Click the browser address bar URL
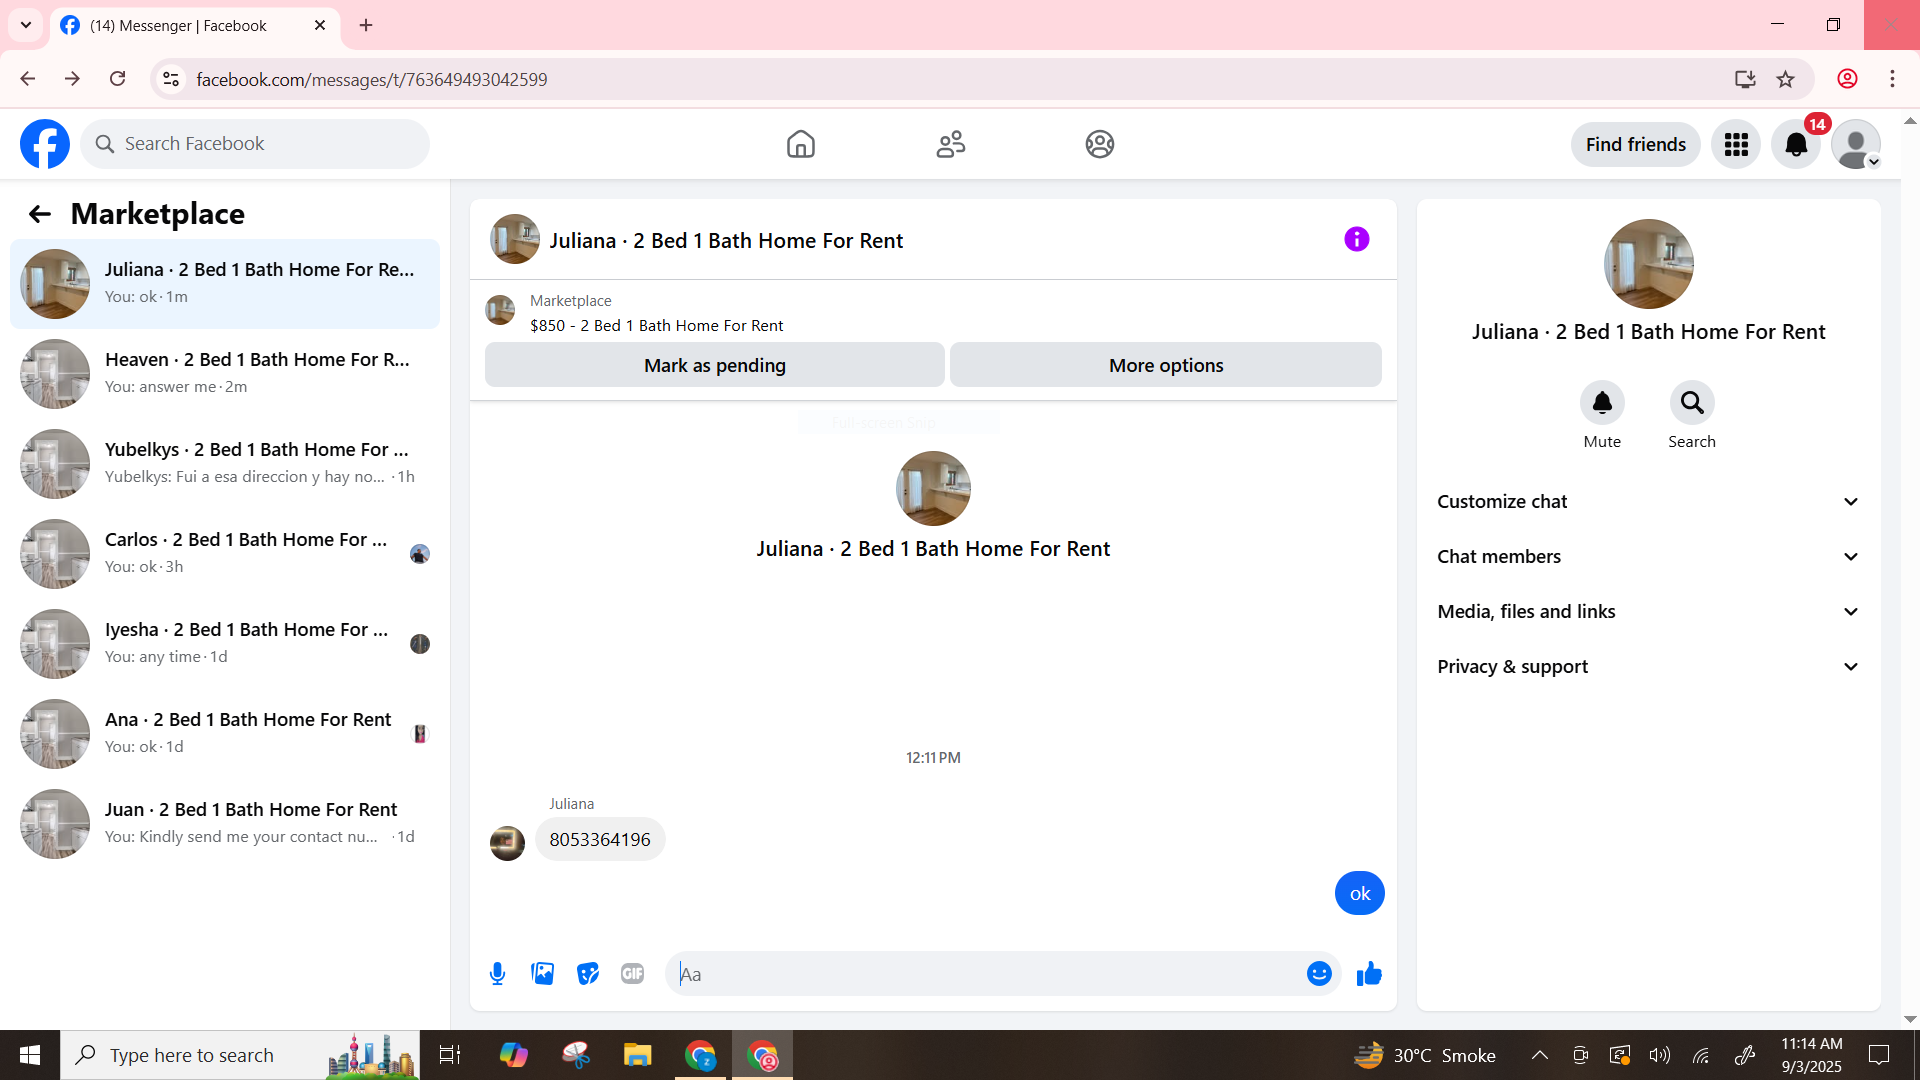The width and height of the screenshot is (1920, 1080). [371, 79]
